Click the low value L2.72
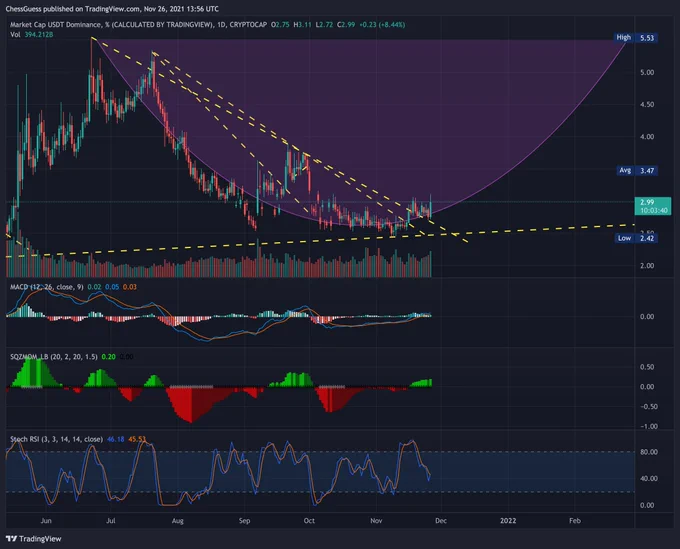 click(x=324, y=25)
